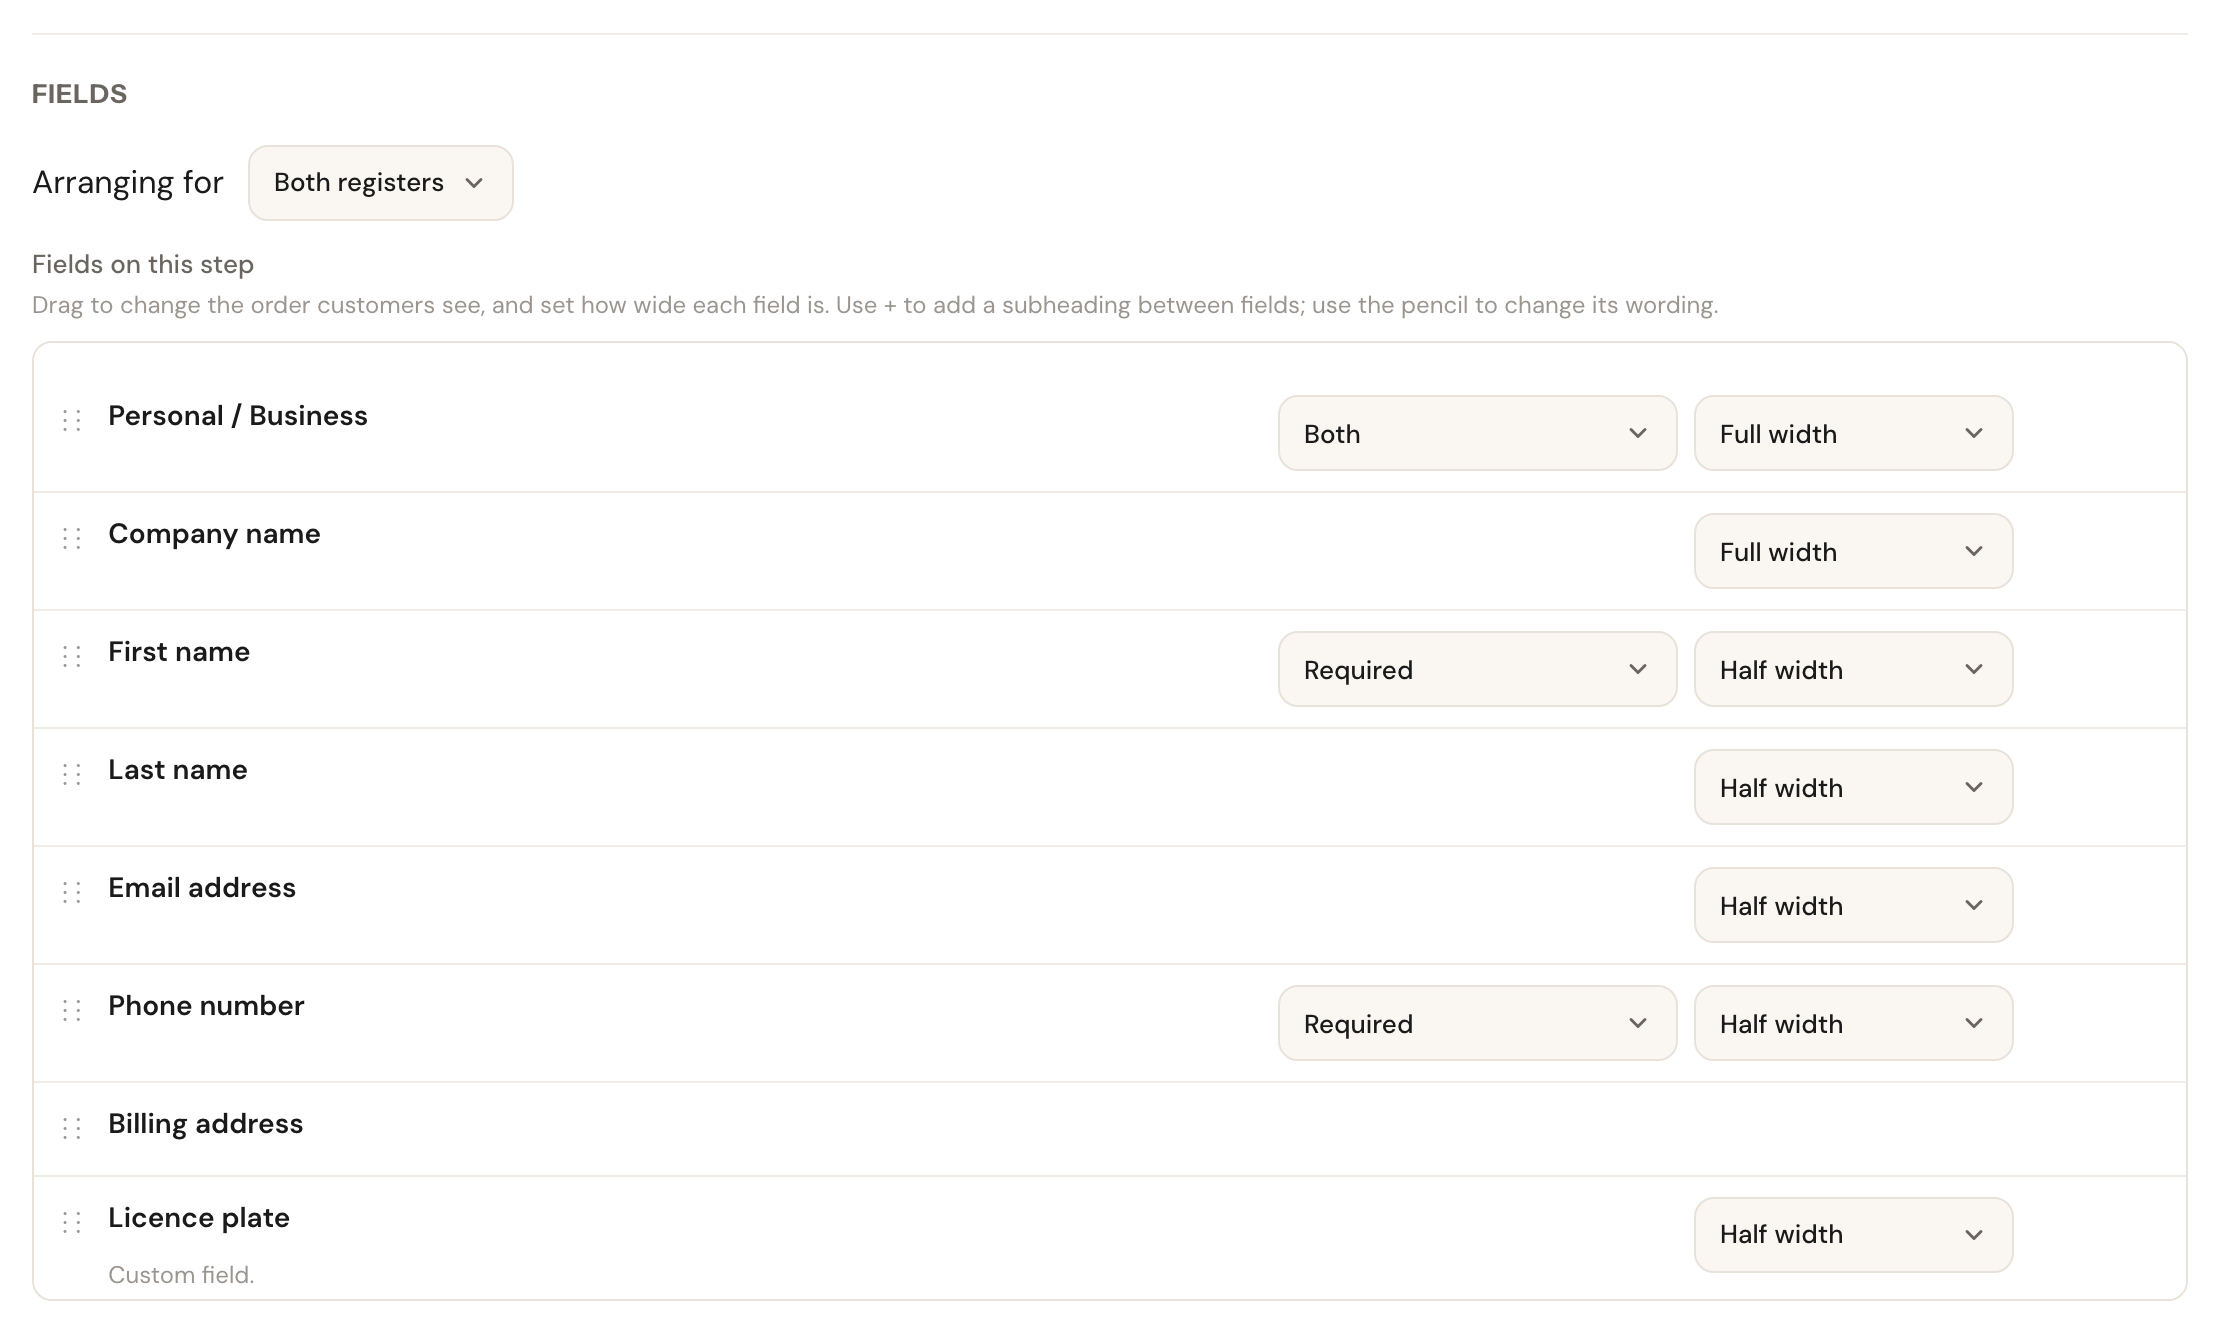Select the Email address field label

(202, 888)
